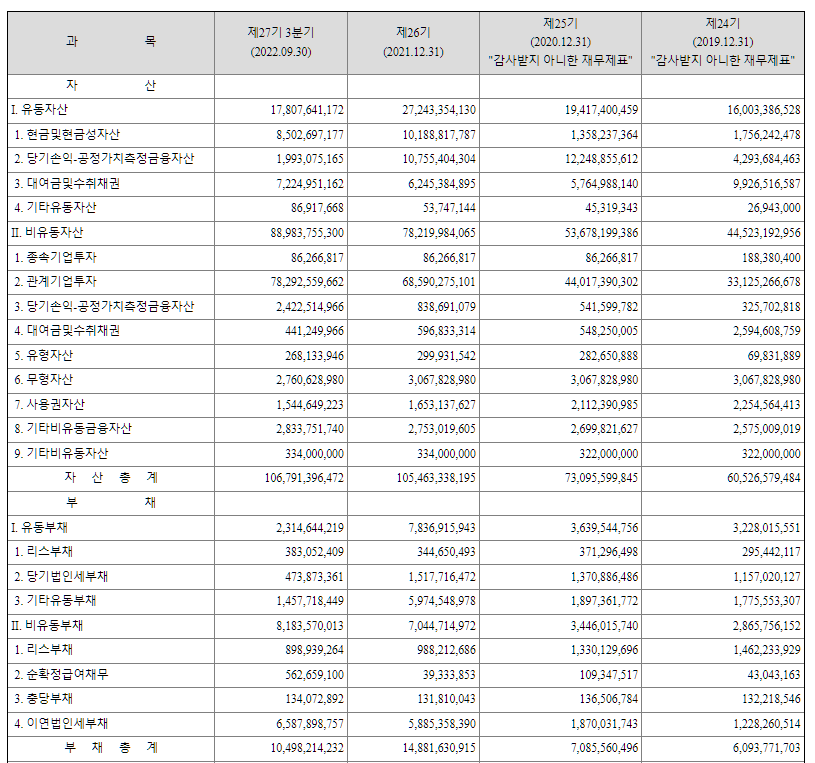Viewport: 815px width, 763px height.
Task: Select value 1,157,020,127
Action: 767,577
